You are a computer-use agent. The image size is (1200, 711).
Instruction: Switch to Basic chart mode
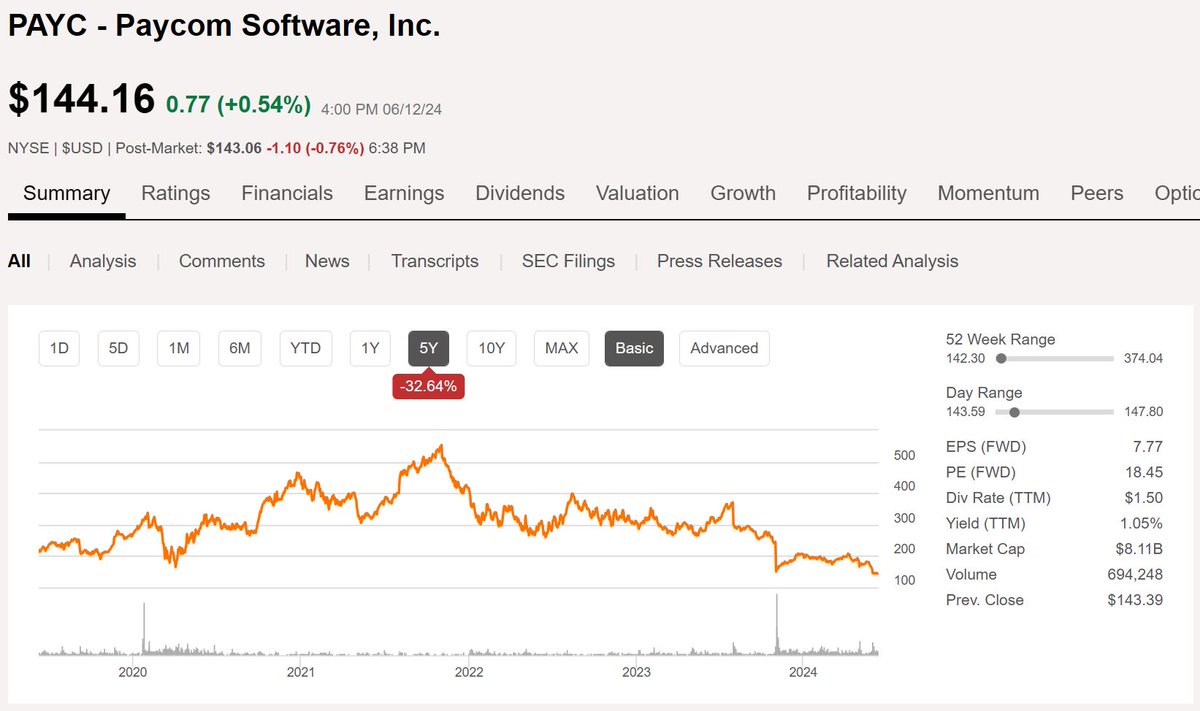(634, 348)
